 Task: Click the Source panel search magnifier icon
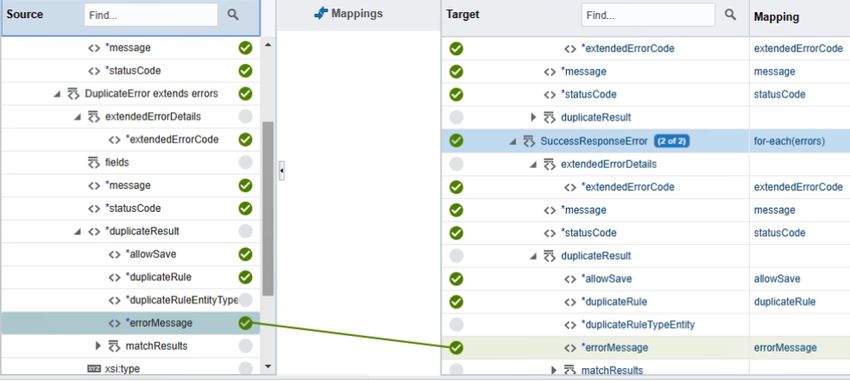pos(233,15)
